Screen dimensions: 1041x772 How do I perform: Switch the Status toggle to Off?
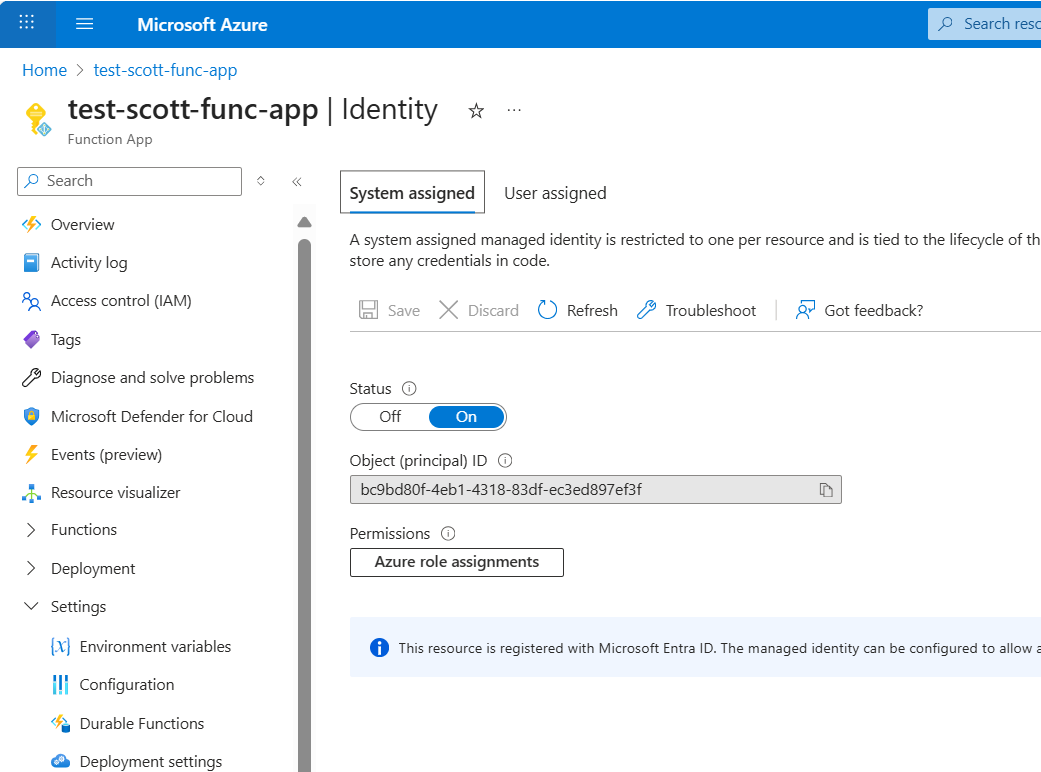(x=390, y=417)
